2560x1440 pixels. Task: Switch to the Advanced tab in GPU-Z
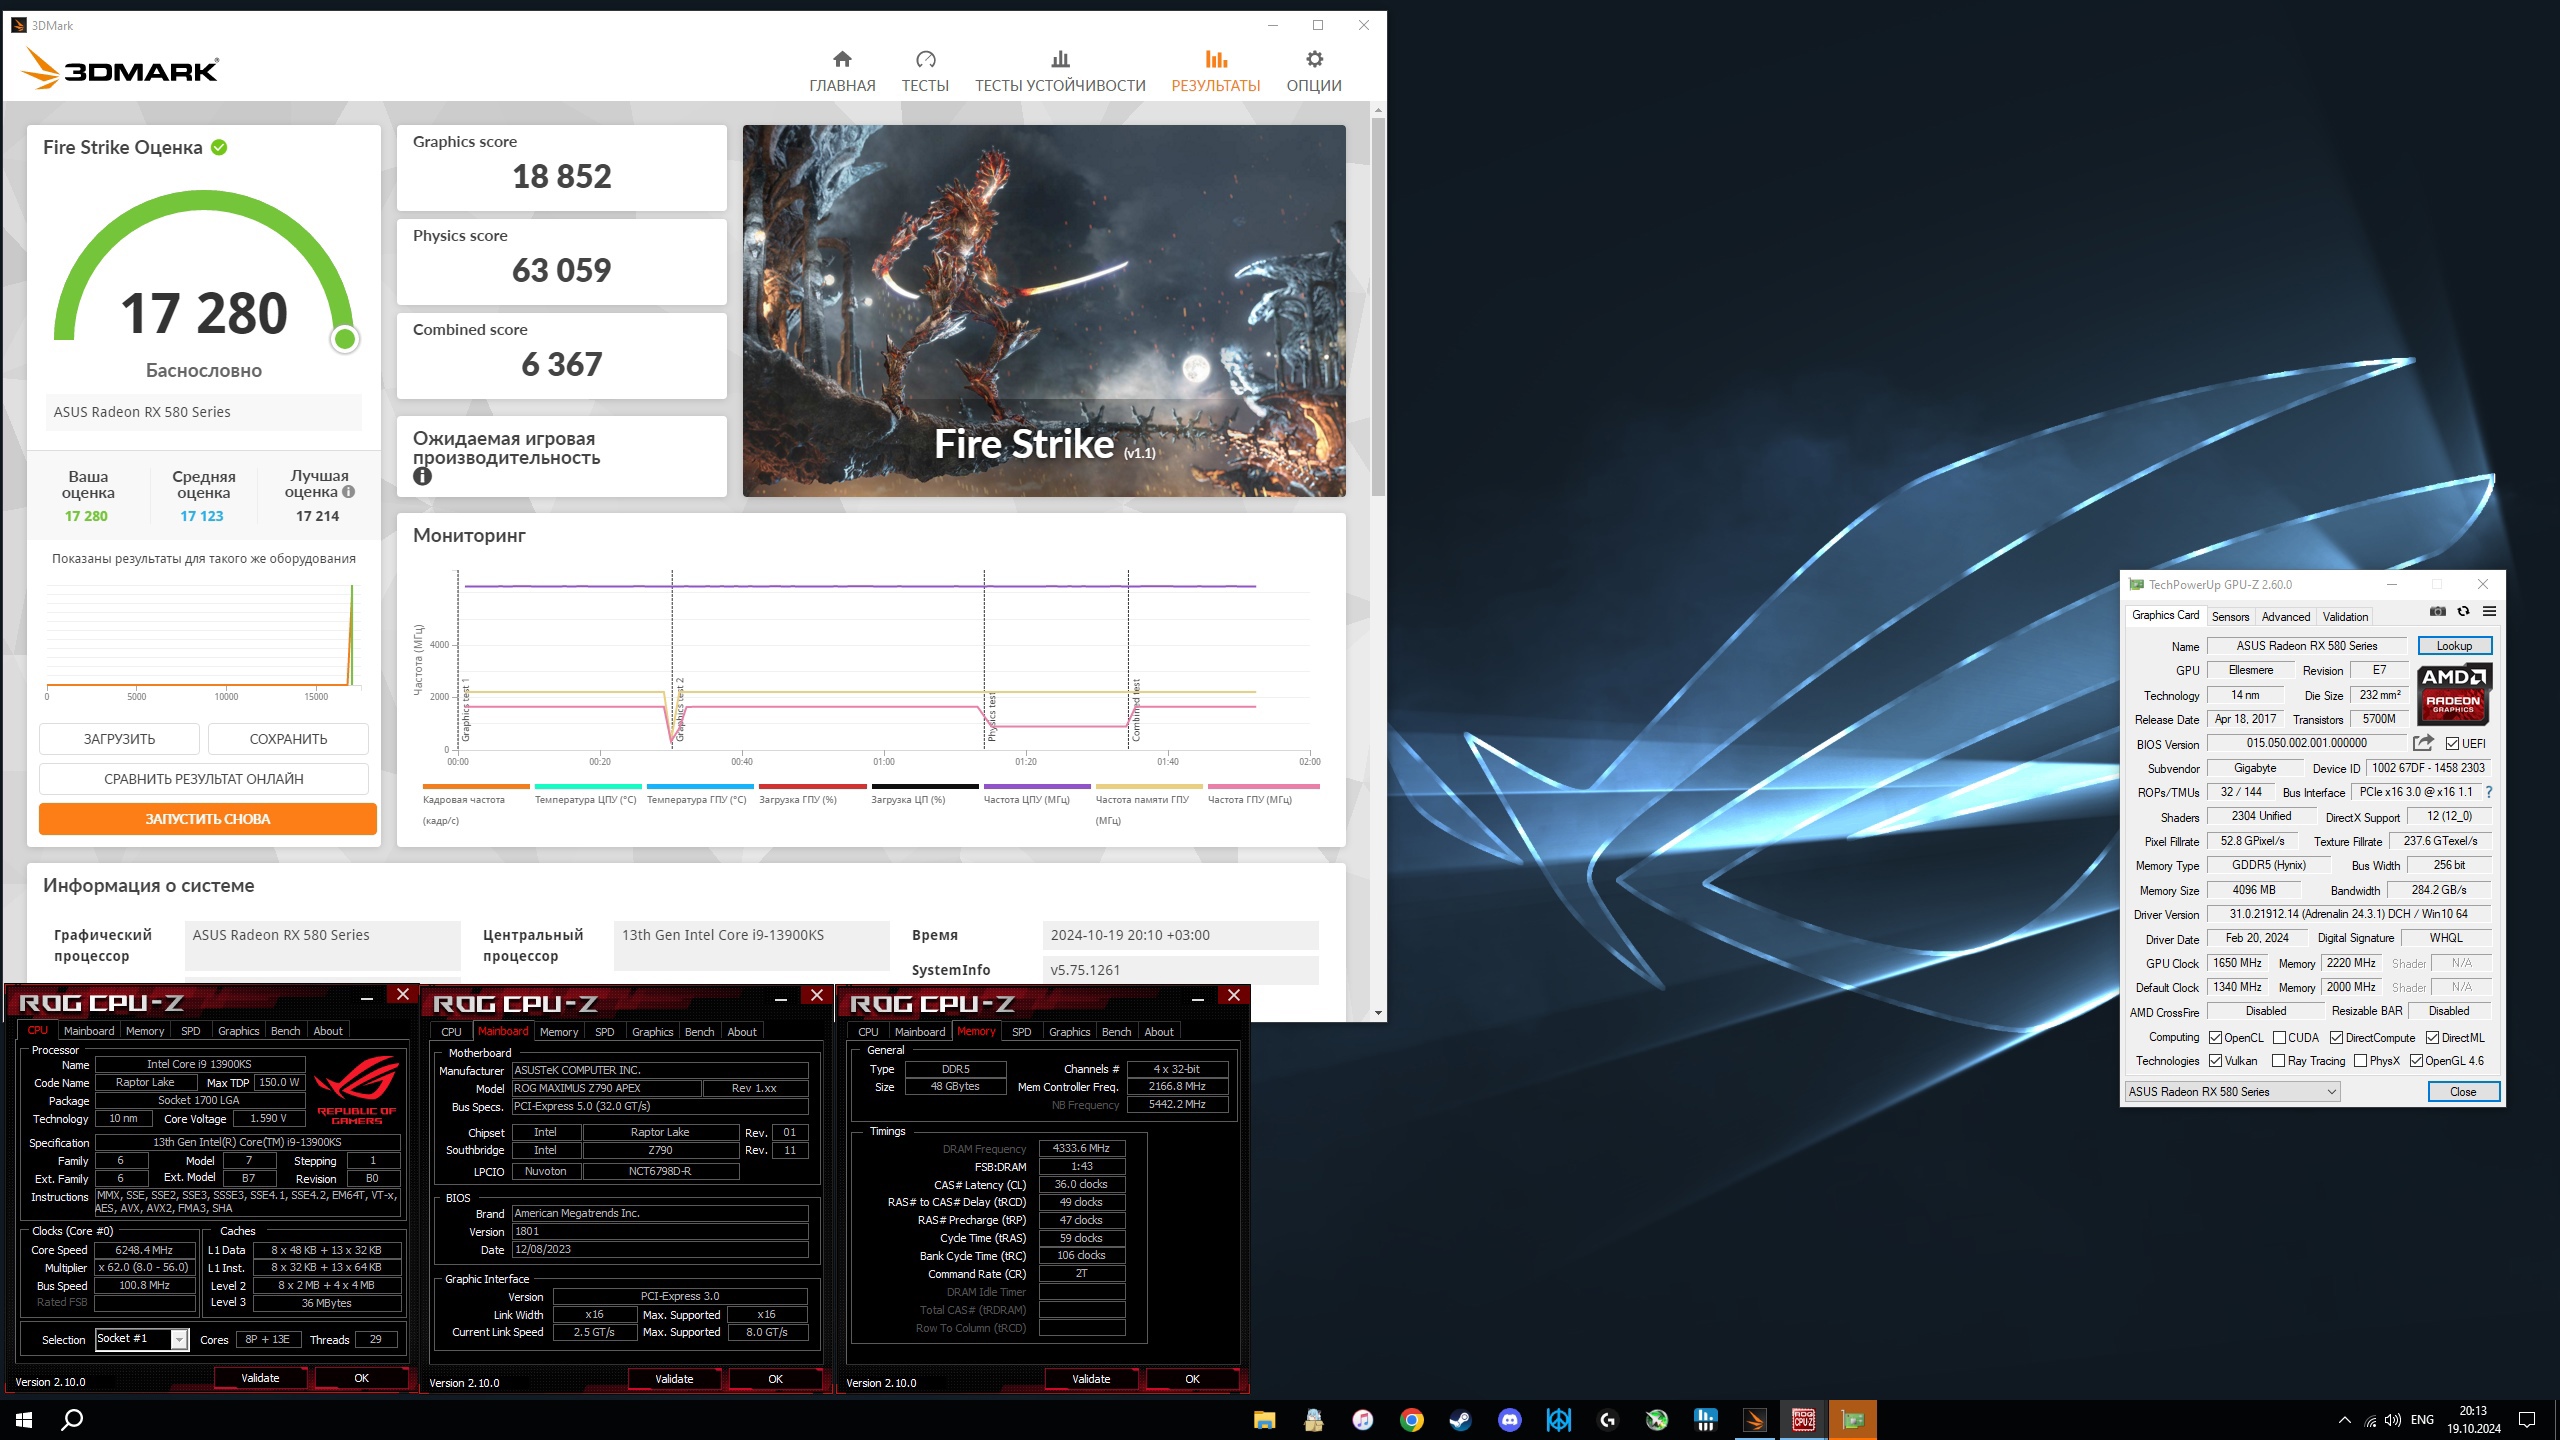coord(2286,617)
